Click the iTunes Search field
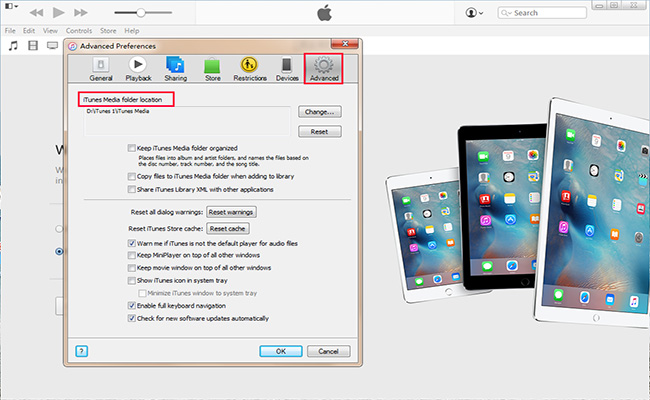Image resolution: width=650 pixels, height=400 pixels. coord(542,13)
